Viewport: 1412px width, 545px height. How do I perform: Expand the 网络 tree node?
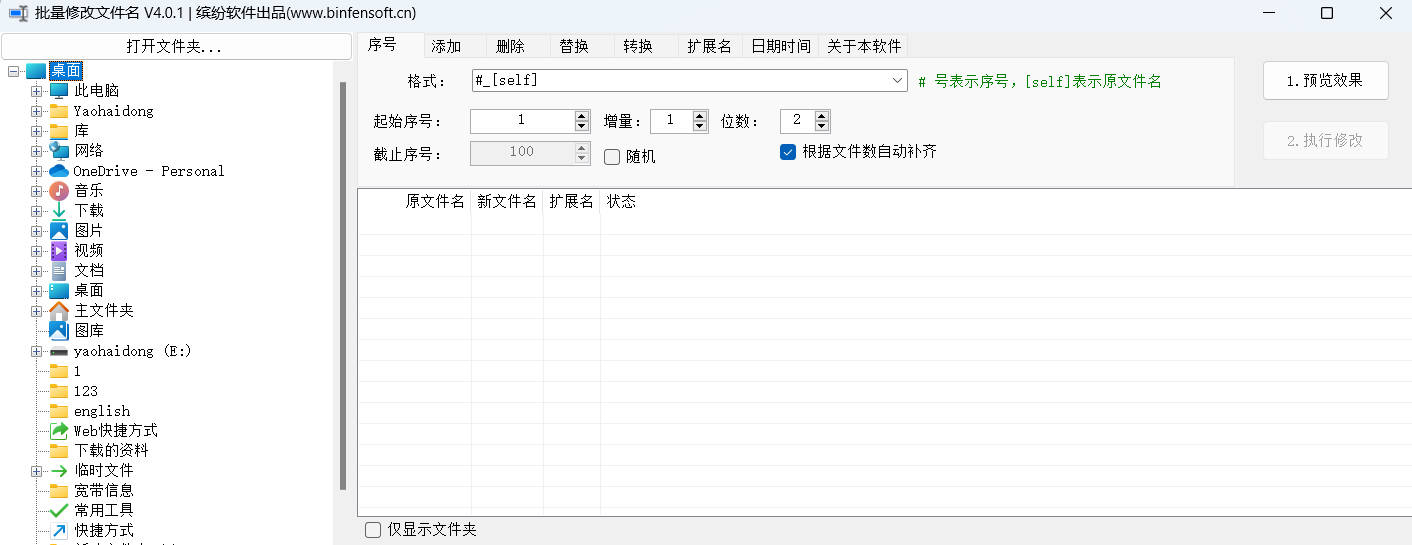(x=36, y=151)
